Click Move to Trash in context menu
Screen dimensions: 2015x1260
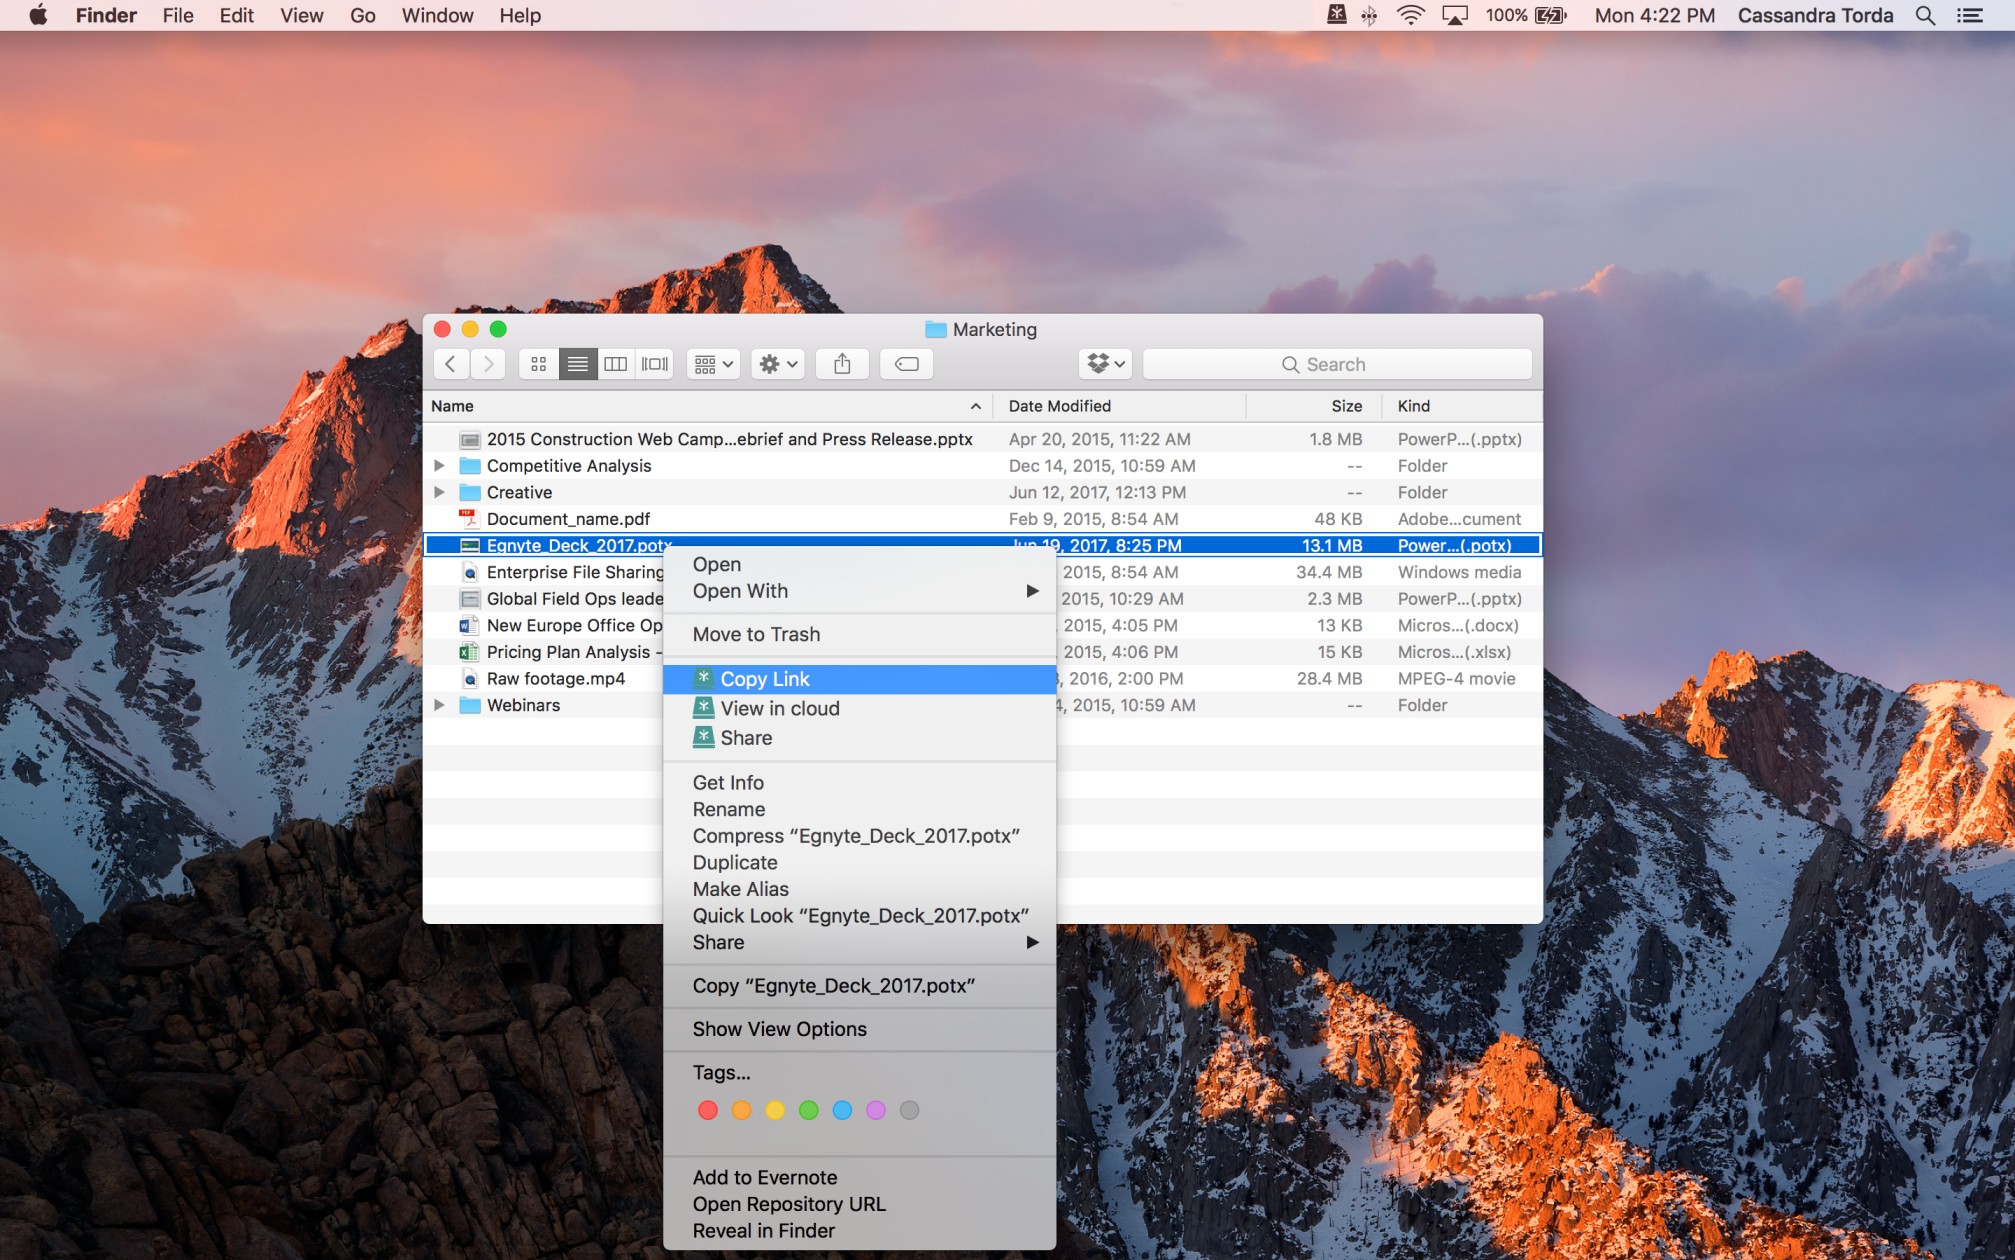756,634
